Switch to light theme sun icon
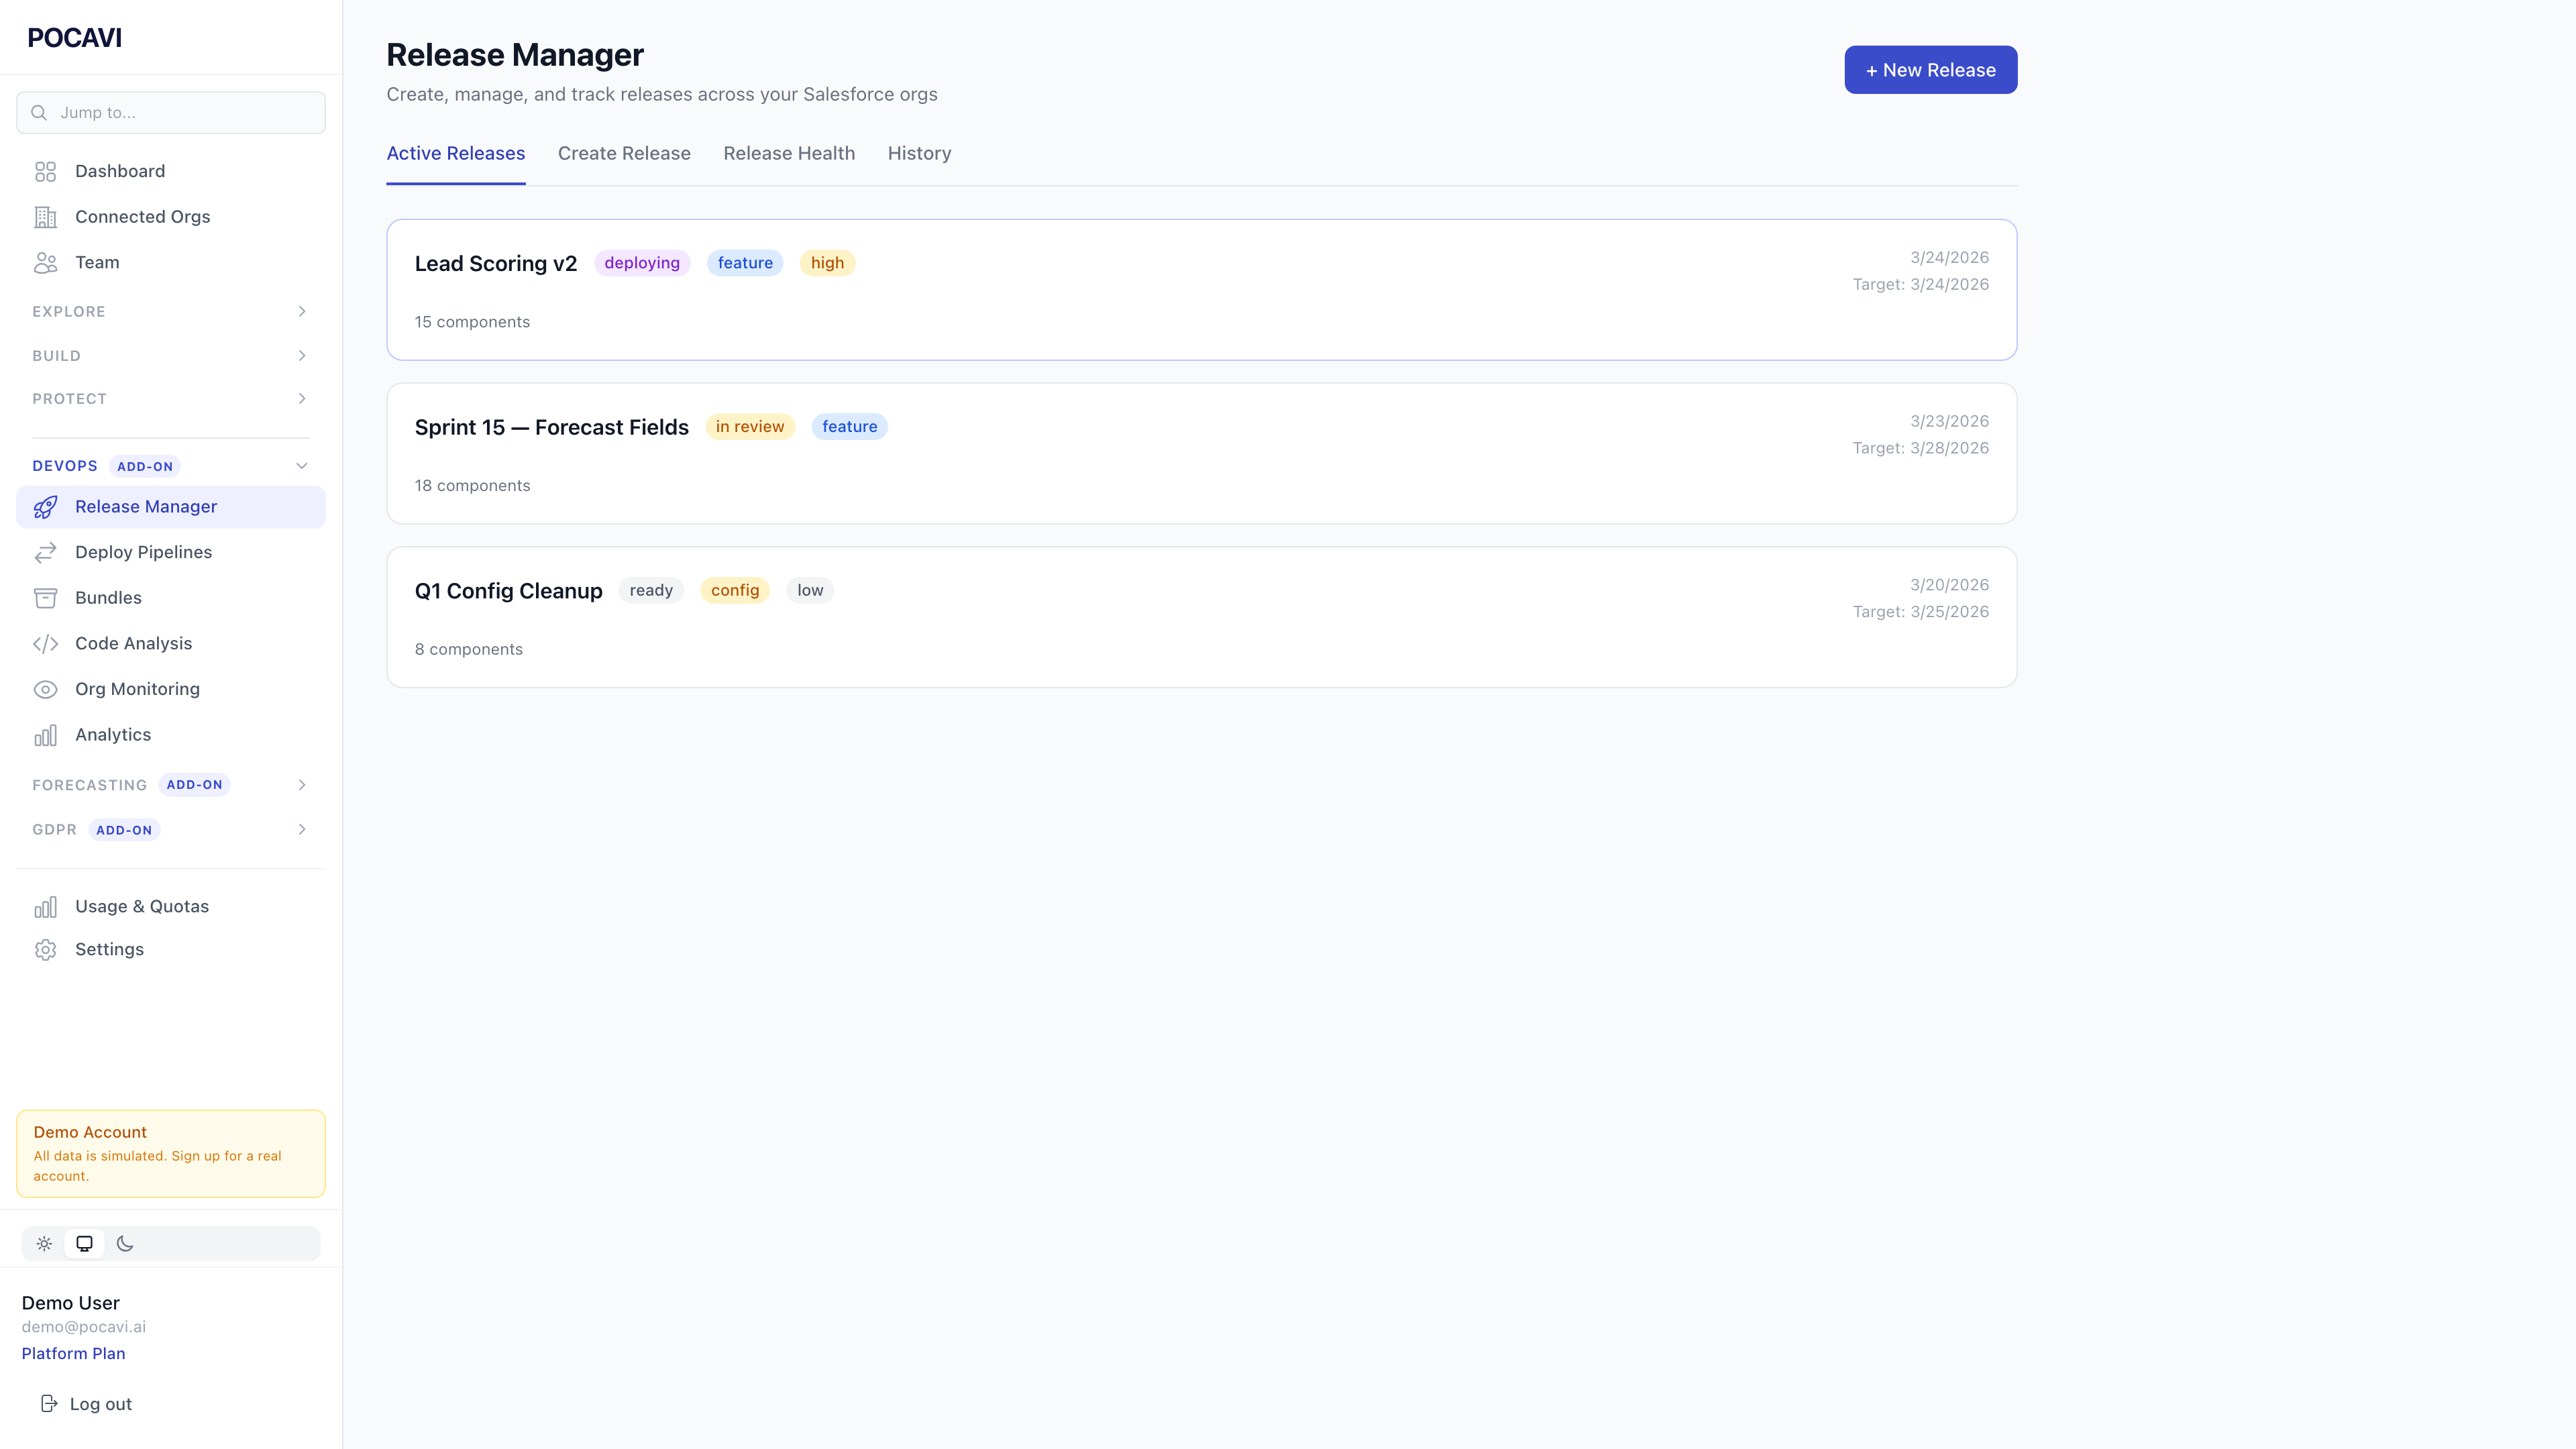The height and width of the screenshot is (1449, 2576). click(x=44, y=1244)
